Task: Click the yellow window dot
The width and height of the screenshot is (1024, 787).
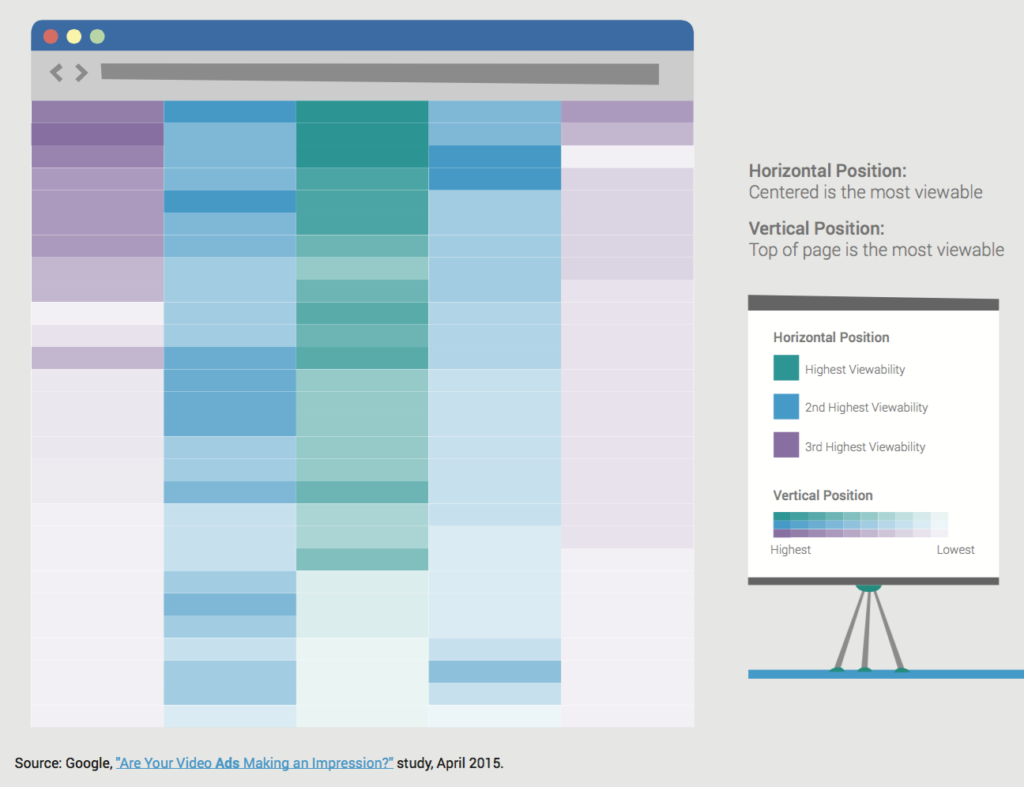Action: point(74,36)
